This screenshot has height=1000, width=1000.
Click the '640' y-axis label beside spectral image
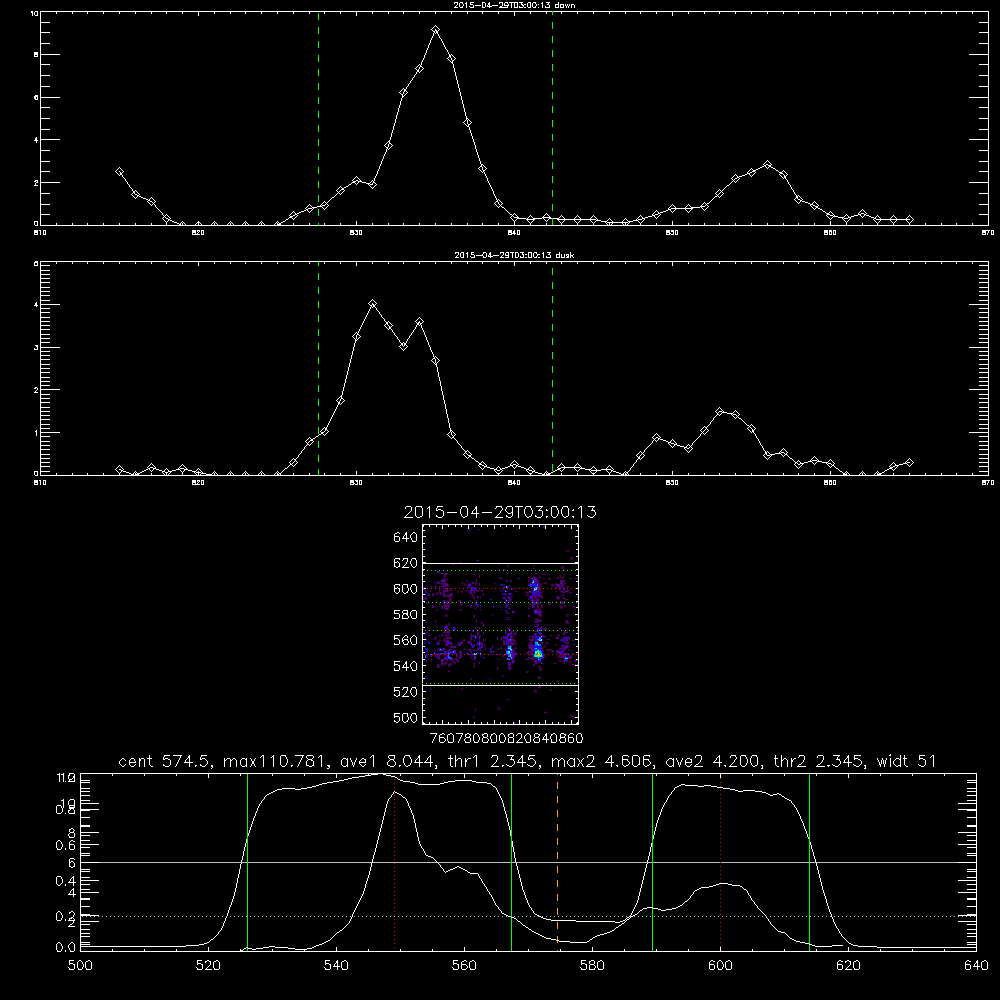pyautogui.click(x=406, y=538)
